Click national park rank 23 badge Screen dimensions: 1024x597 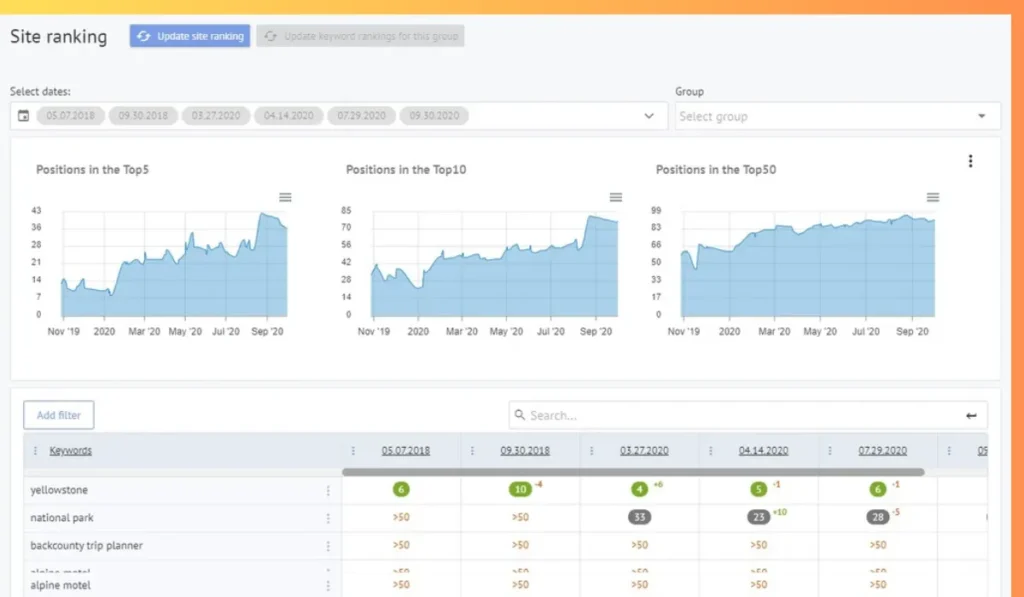(758, 517)
